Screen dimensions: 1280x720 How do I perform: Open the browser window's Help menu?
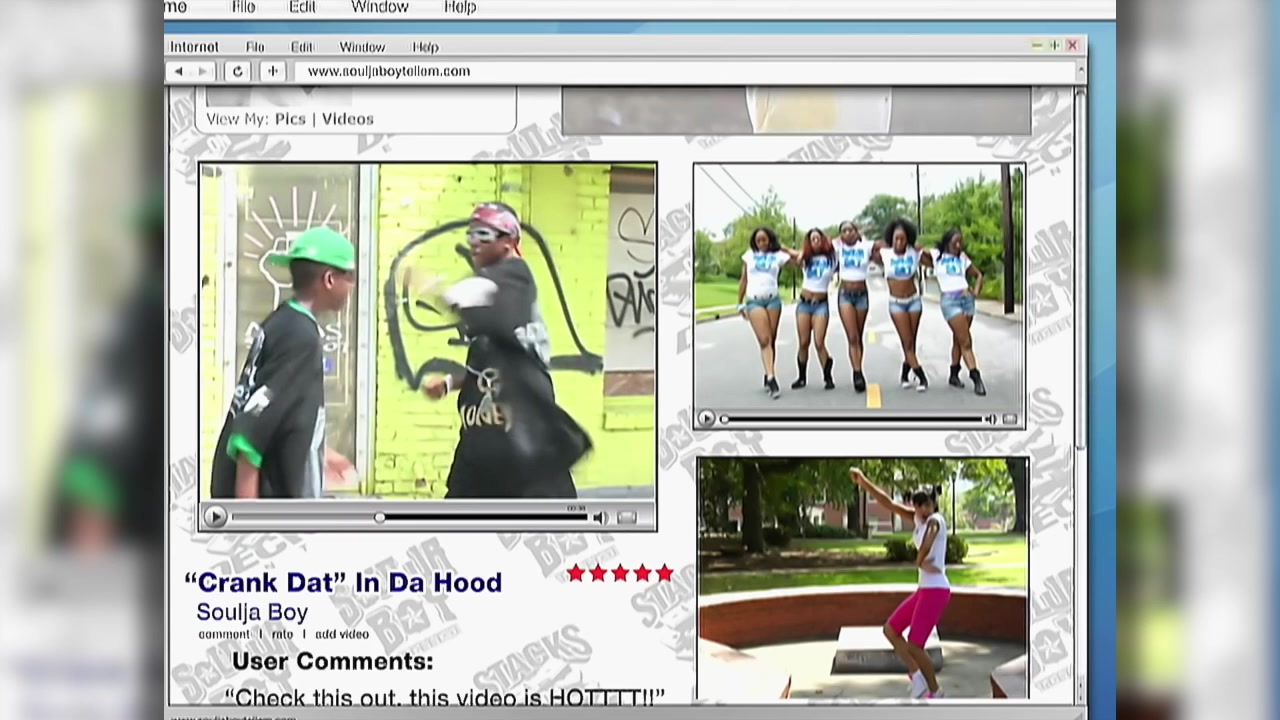click(x=425, y=47)
